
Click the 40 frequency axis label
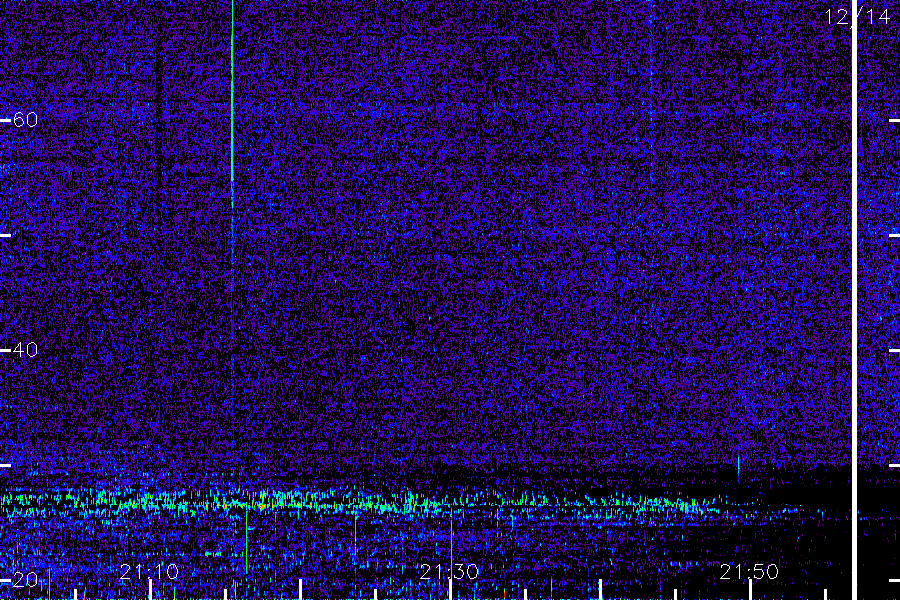click(25, 350)
